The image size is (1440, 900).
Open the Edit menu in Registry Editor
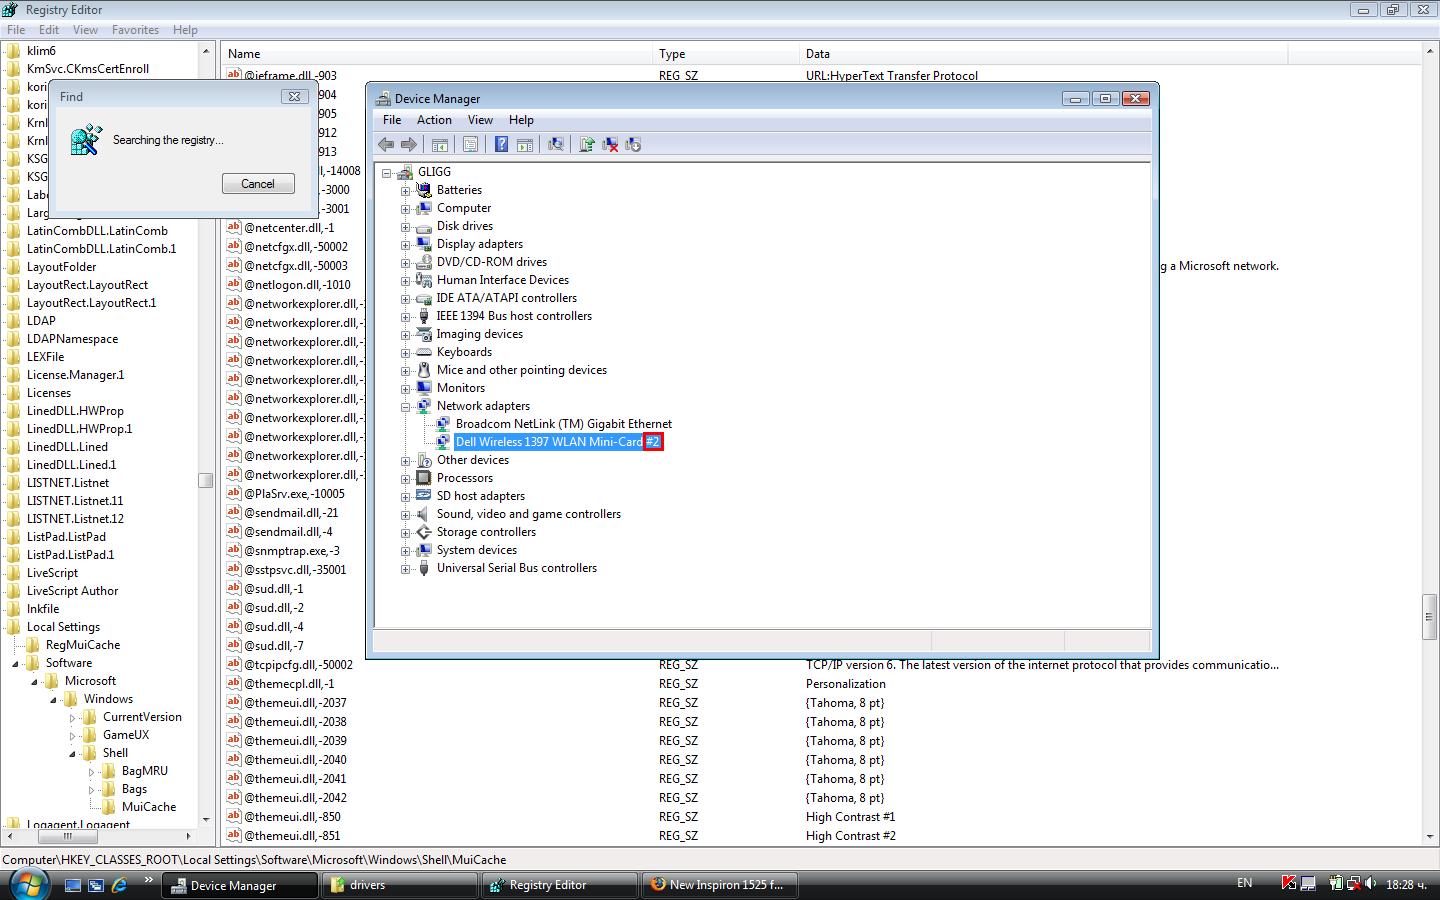tap(49, 30)
